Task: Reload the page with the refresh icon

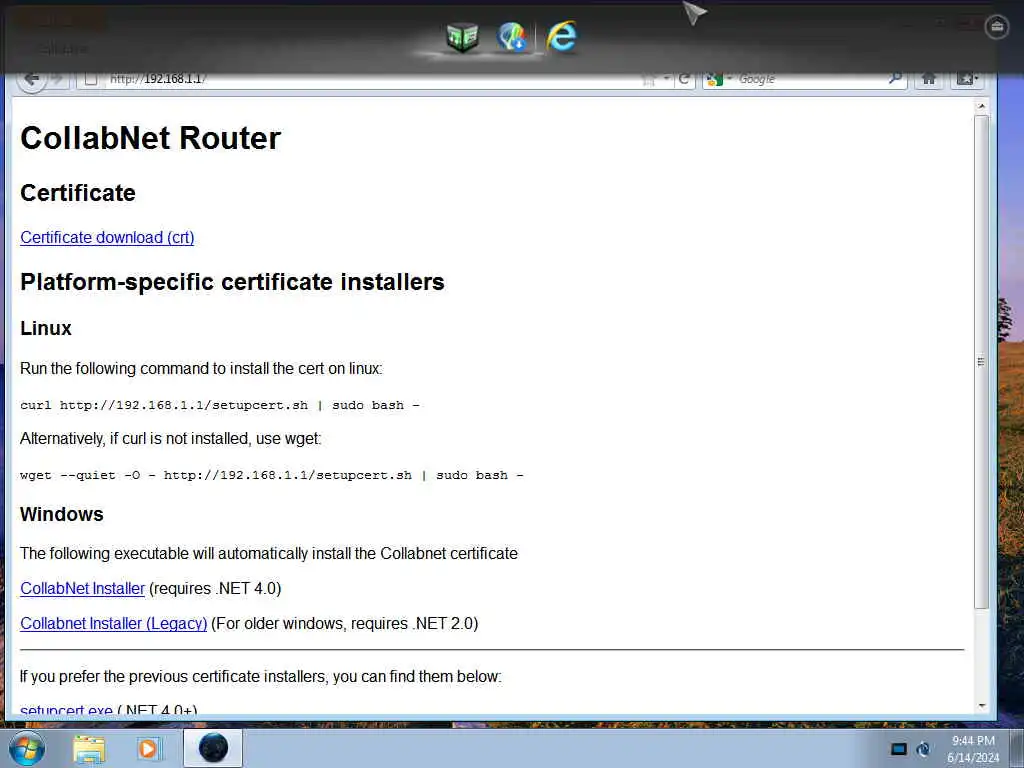Action: pyautogui.click(x=684, y=79)
